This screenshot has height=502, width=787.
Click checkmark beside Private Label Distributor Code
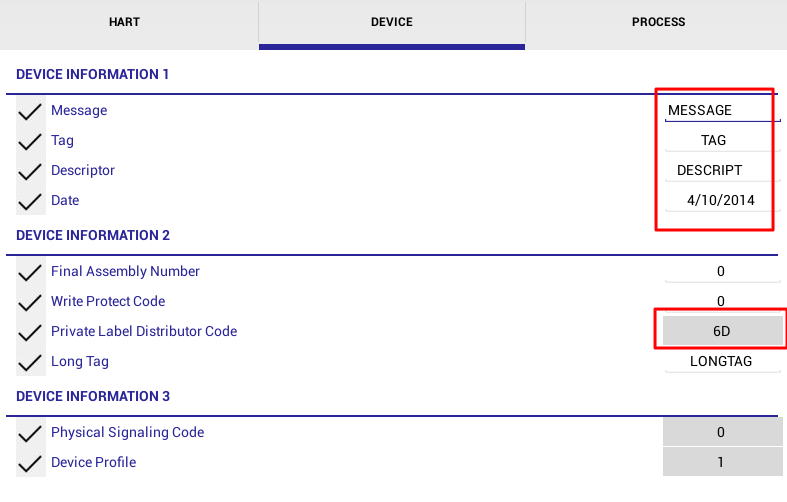coord(30,332)
